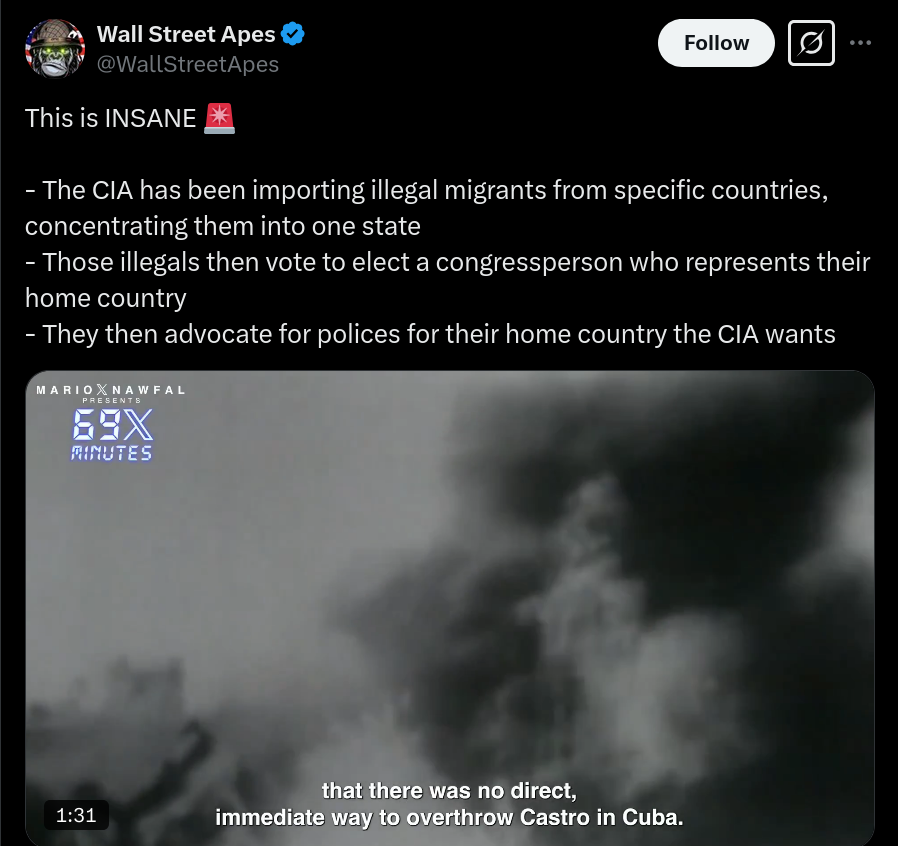Click the 69X Minutes logo in video
This screenshot has height=846, width=898.
(112, 435)
